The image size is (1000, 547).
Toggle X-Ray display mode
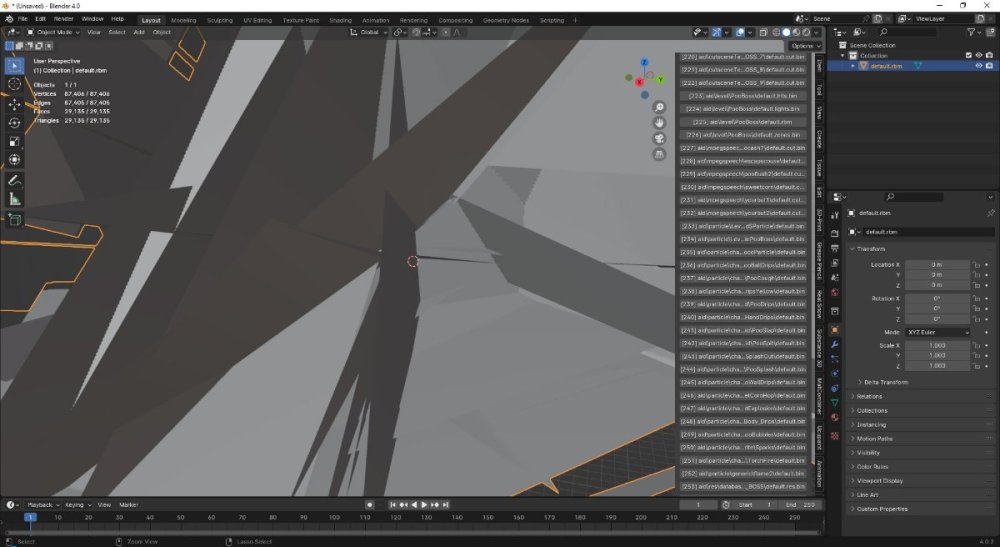click(x=763, y=32)
